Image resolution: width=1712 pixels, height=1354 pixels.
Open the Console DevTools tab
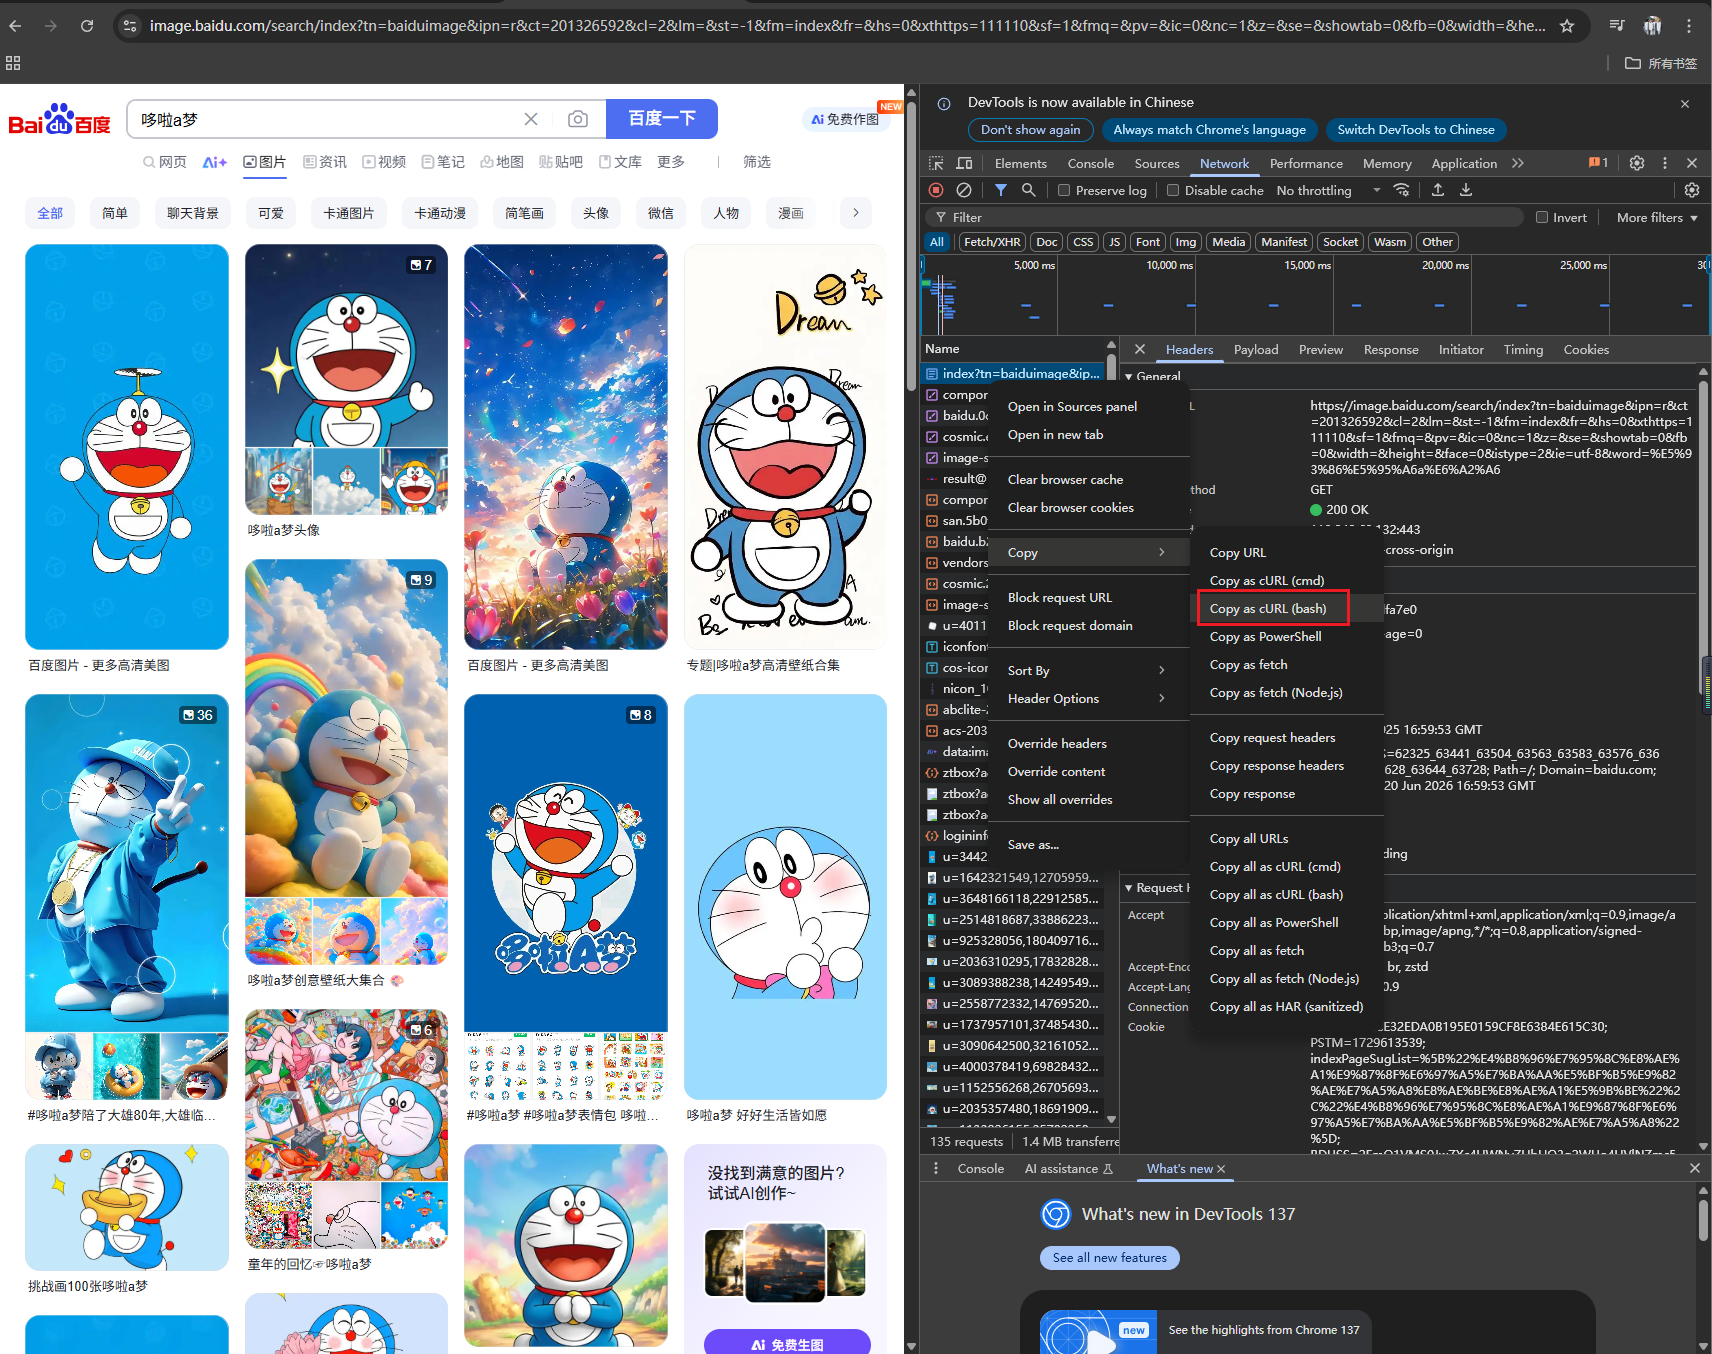click(1090, 163)
